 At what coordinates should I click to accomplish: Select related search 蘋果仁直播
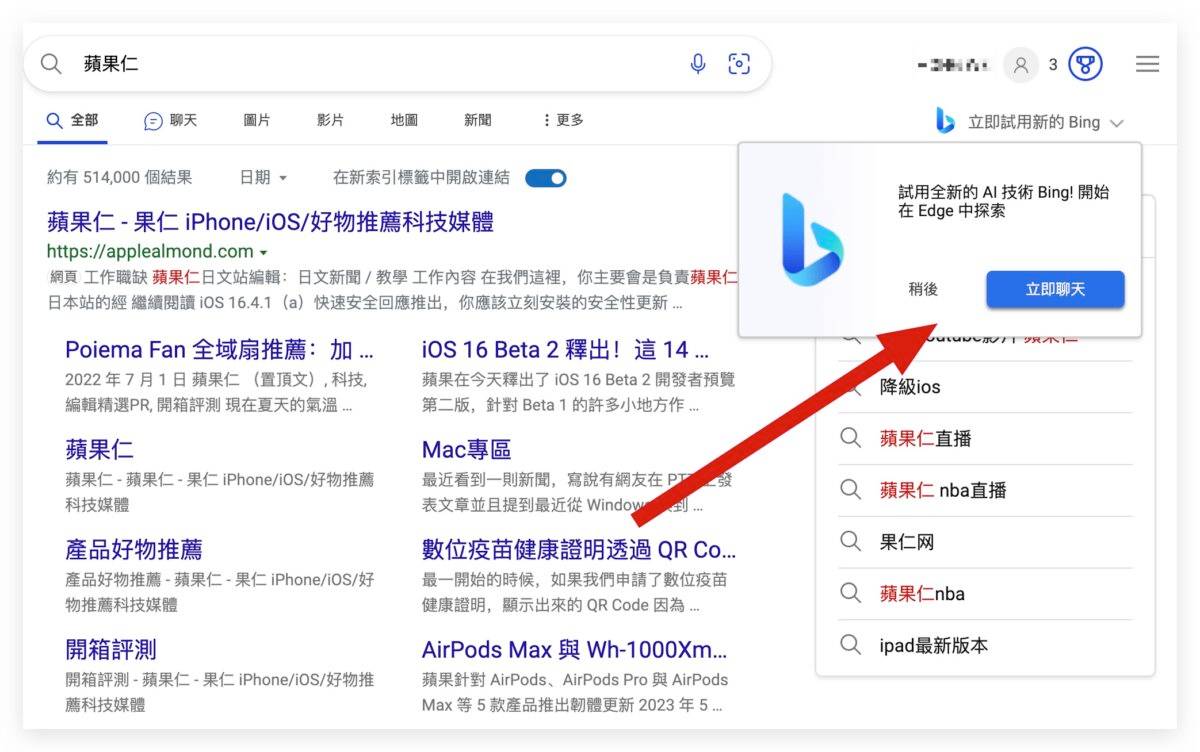coord(926,438)
